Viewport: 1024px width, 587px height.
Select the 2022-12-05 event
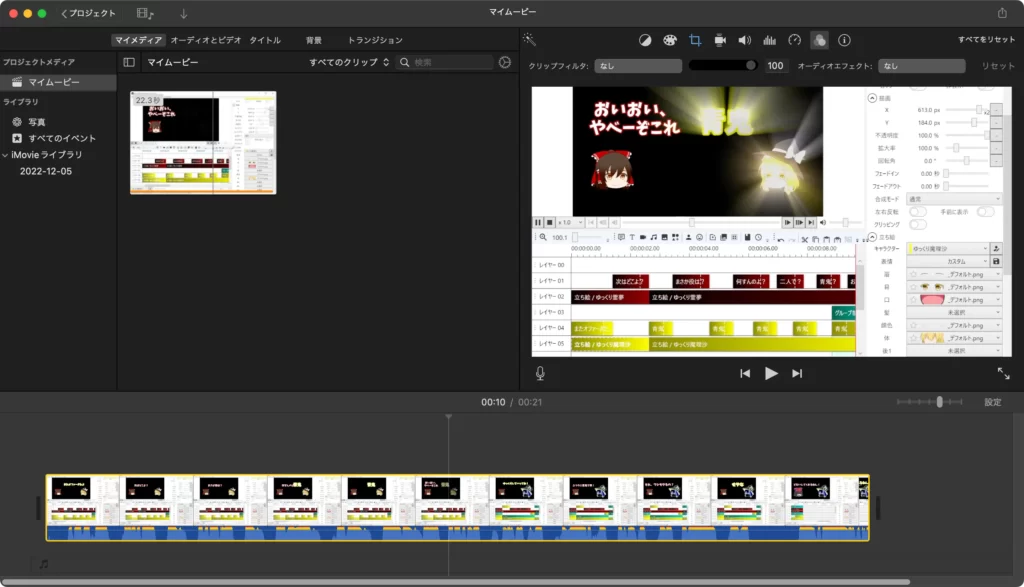click(x=46, y=171)
